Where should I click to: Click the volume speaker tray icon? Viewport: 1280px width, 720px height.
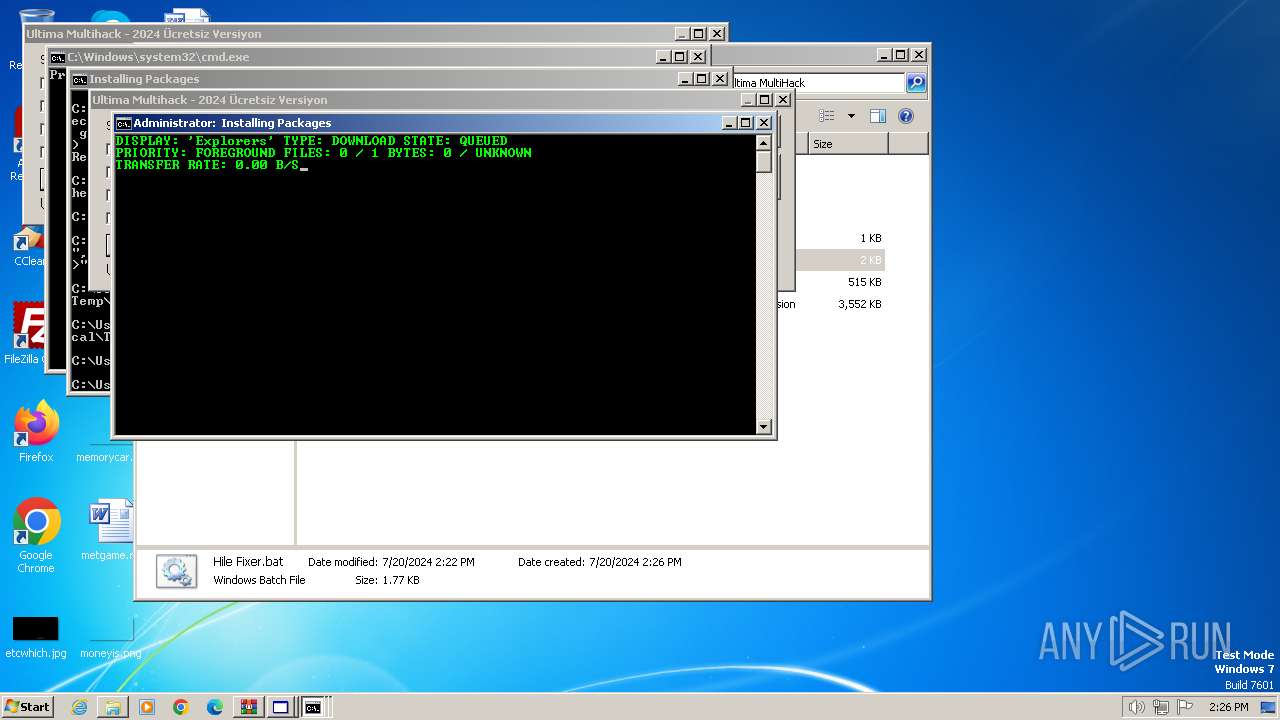point(1136,707)
